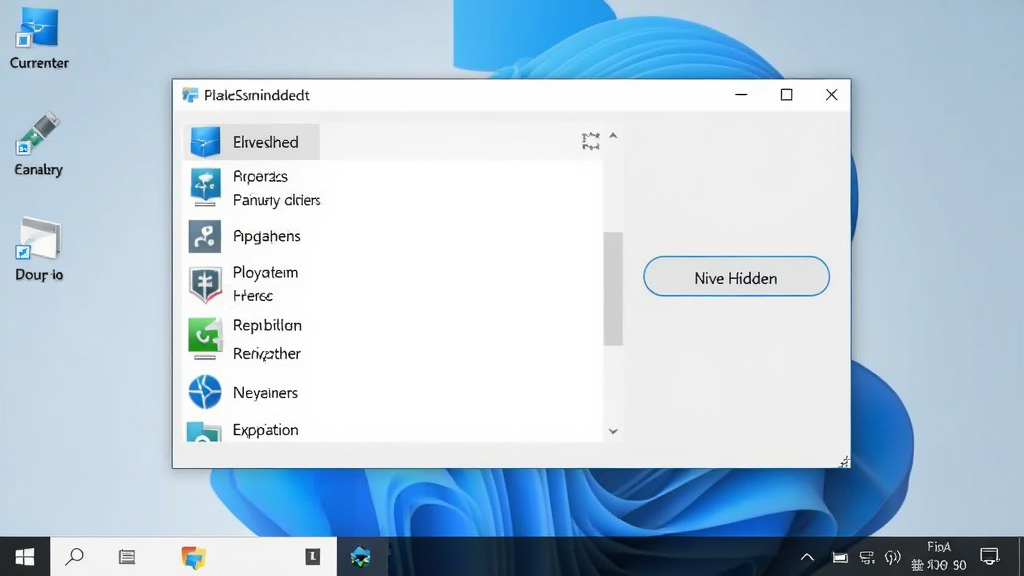The width and height of the screenshot is (1024, 576).
Task: Open the taskbar clock and date
Action: click(939, 556)
